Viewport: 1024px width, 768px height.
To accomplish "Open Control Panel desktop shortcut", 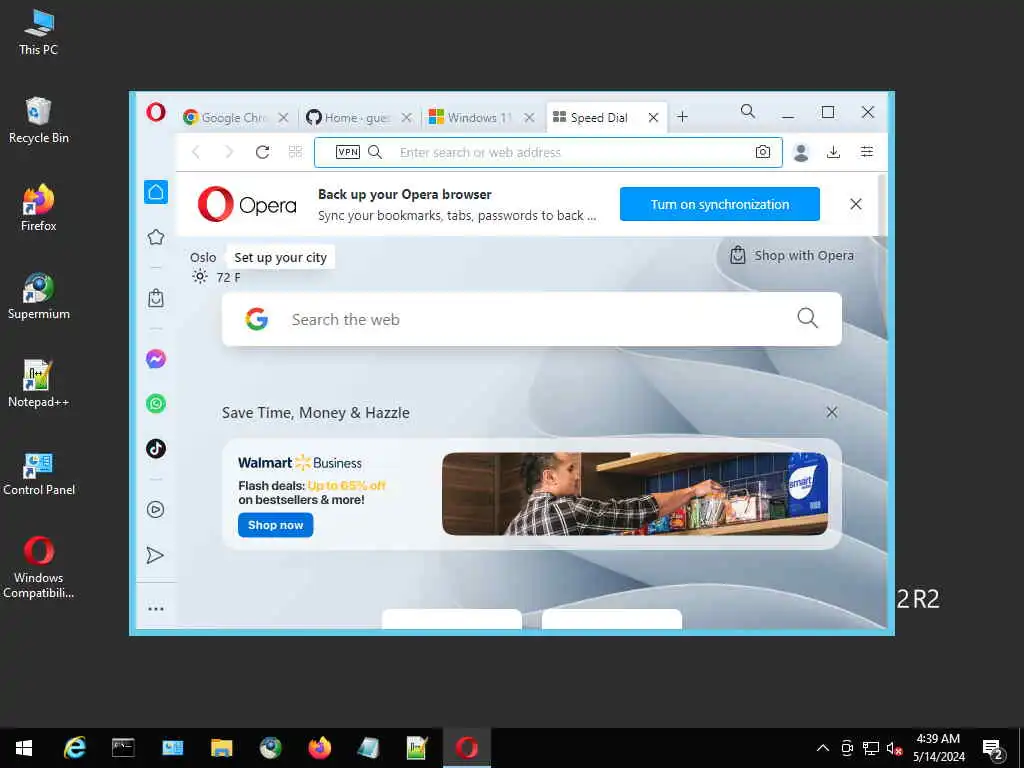I will pos(39,472).
